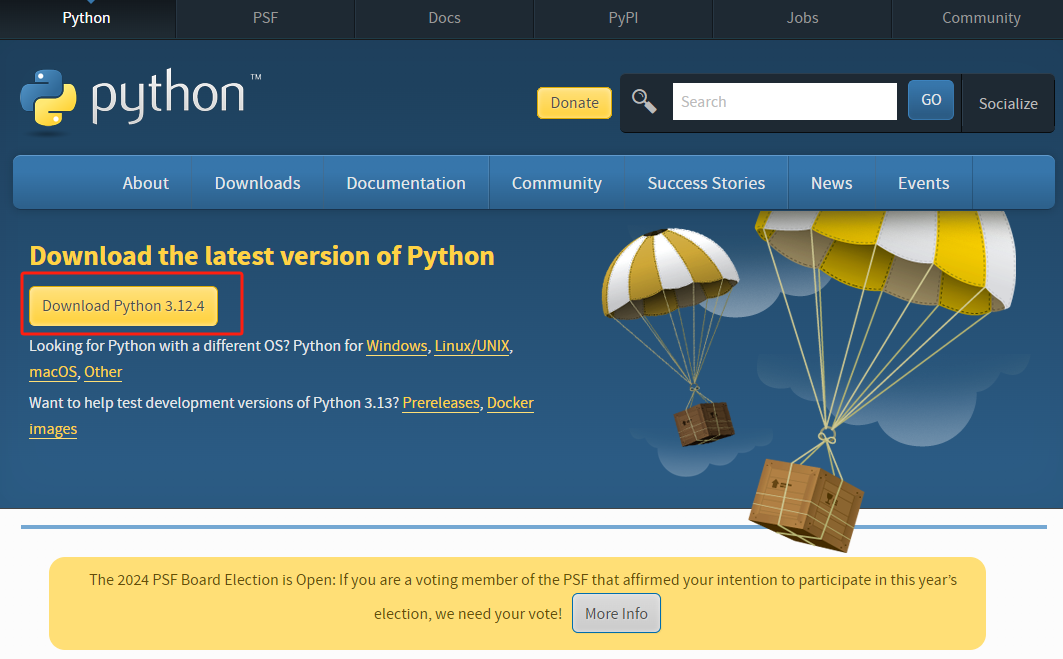Viewport: 1063px width, 659px height.
Task: Open the Community item in main navigation
Action: click(557, 183)
